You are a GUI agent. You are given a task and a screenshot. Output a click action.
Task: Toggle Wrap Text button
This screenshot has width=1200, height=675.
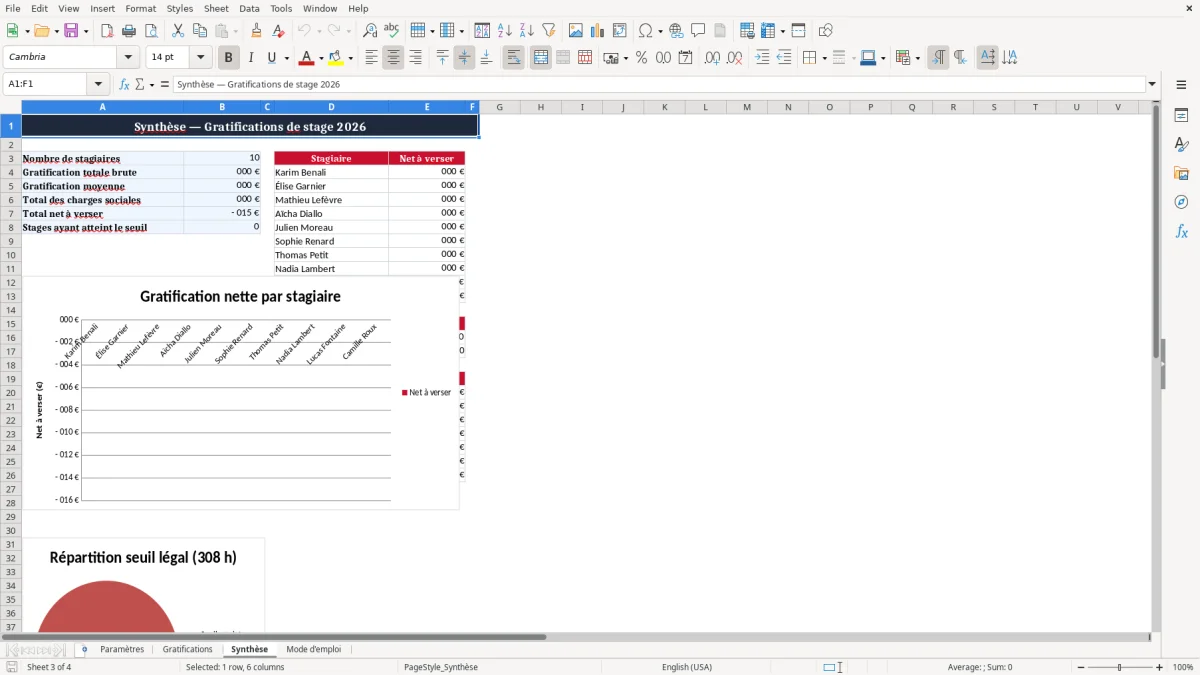tap(514, 58)
